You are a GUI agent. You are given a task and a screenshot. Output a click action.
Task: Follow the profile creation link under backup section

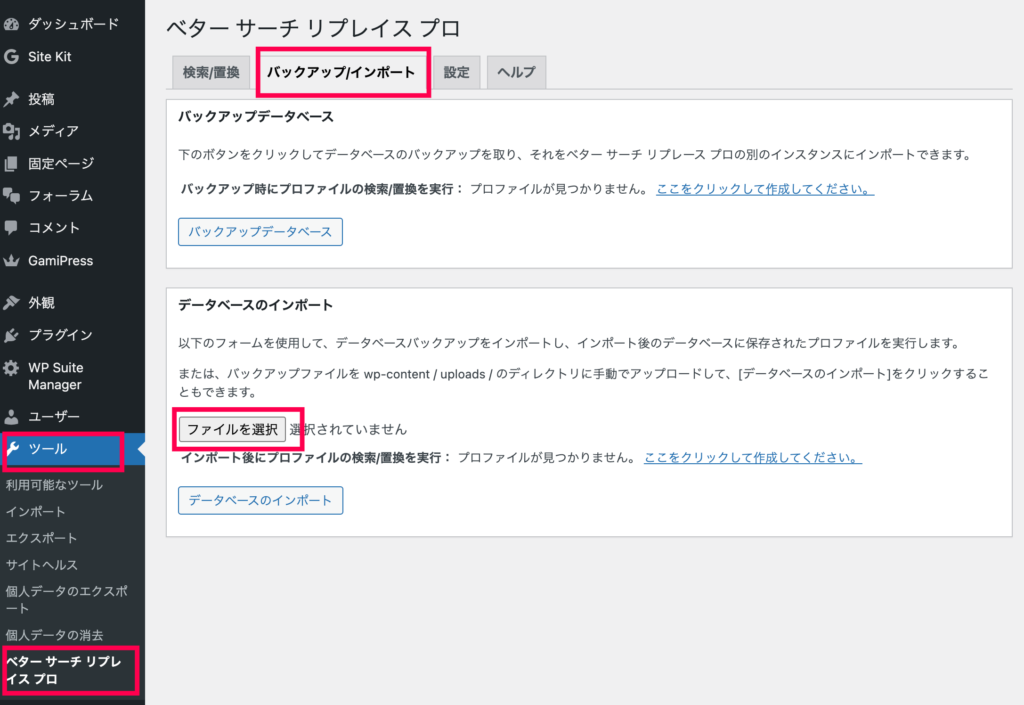765,189
